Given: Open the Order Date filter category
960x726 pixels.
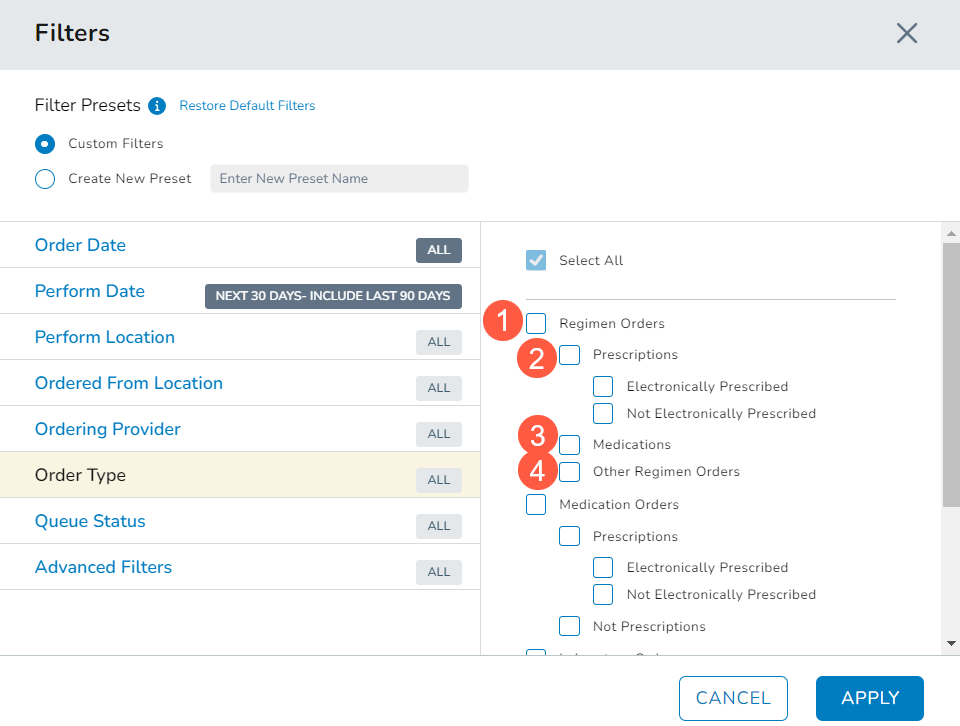Looking at the screenshot, I should [80, 245].
